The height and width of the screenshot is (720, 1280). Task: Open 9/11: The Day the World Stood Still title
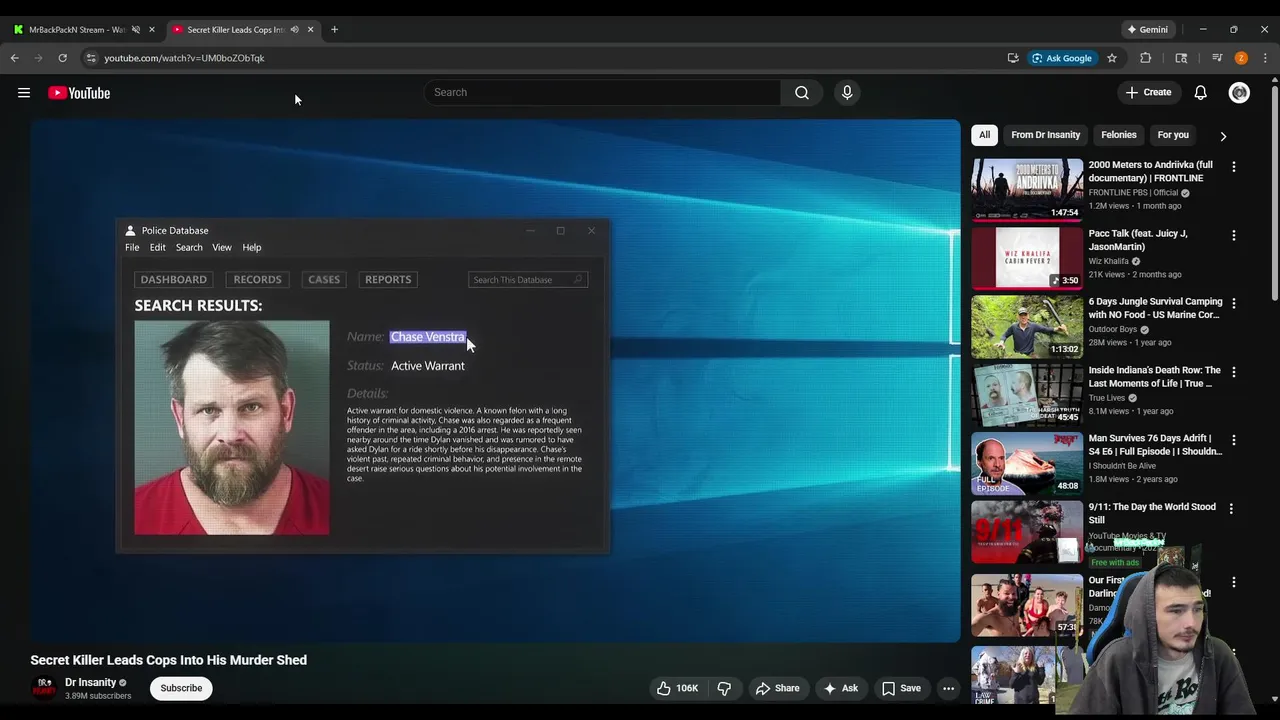click(x=1152, y=513)
